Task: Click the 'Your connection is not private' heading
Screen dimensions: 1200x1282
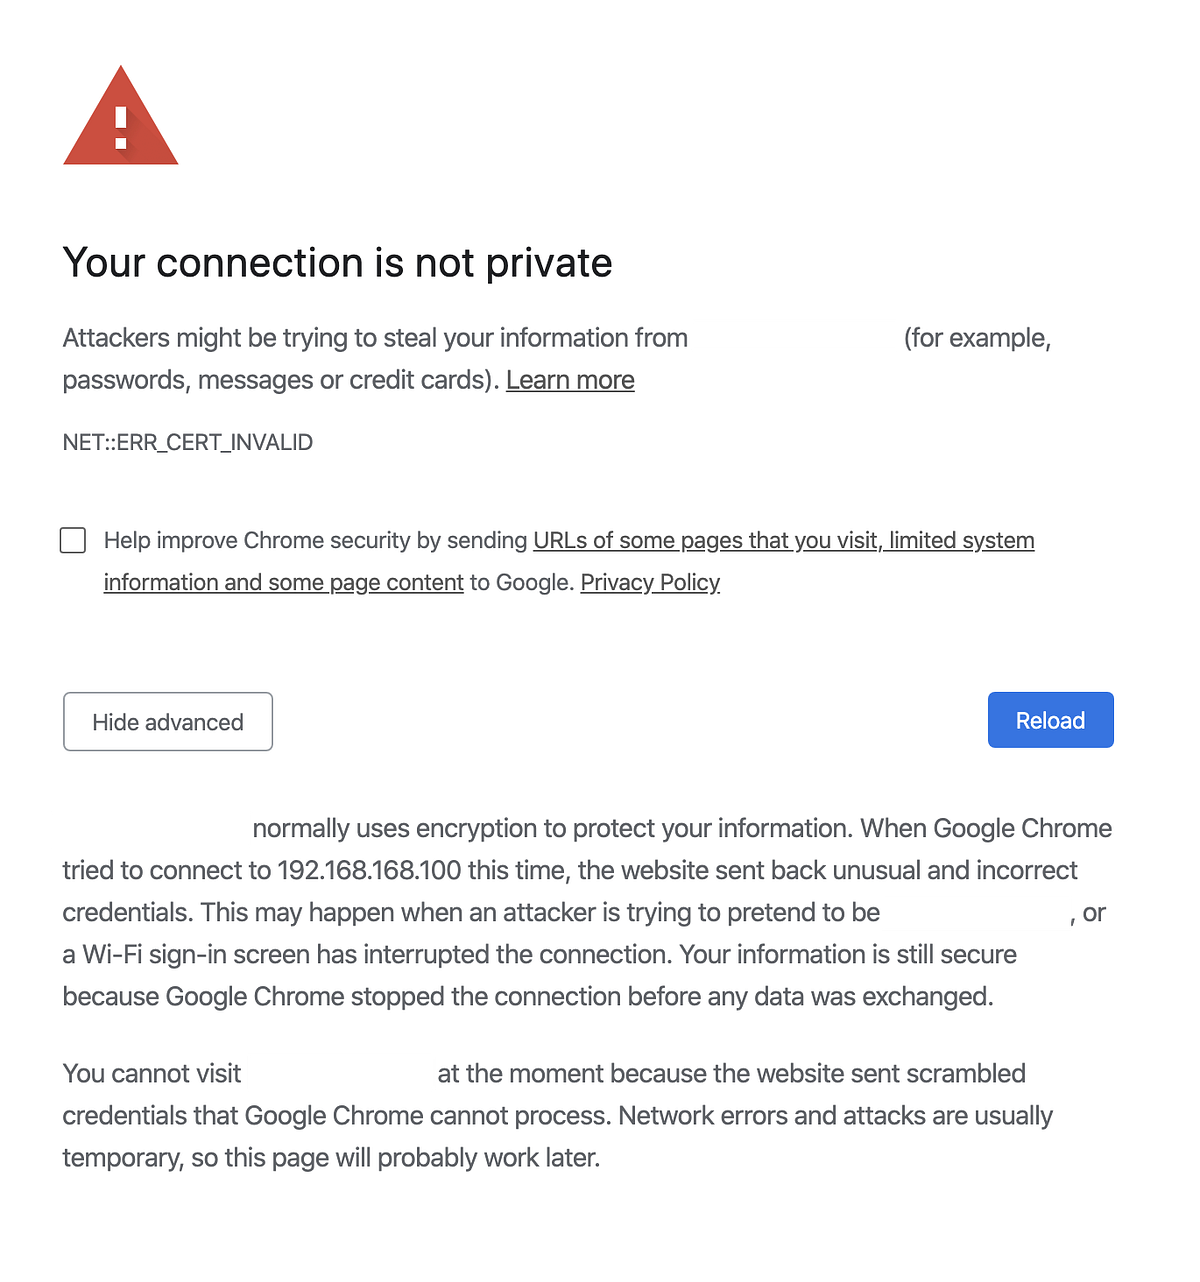Action: click(x=337, y=263)
